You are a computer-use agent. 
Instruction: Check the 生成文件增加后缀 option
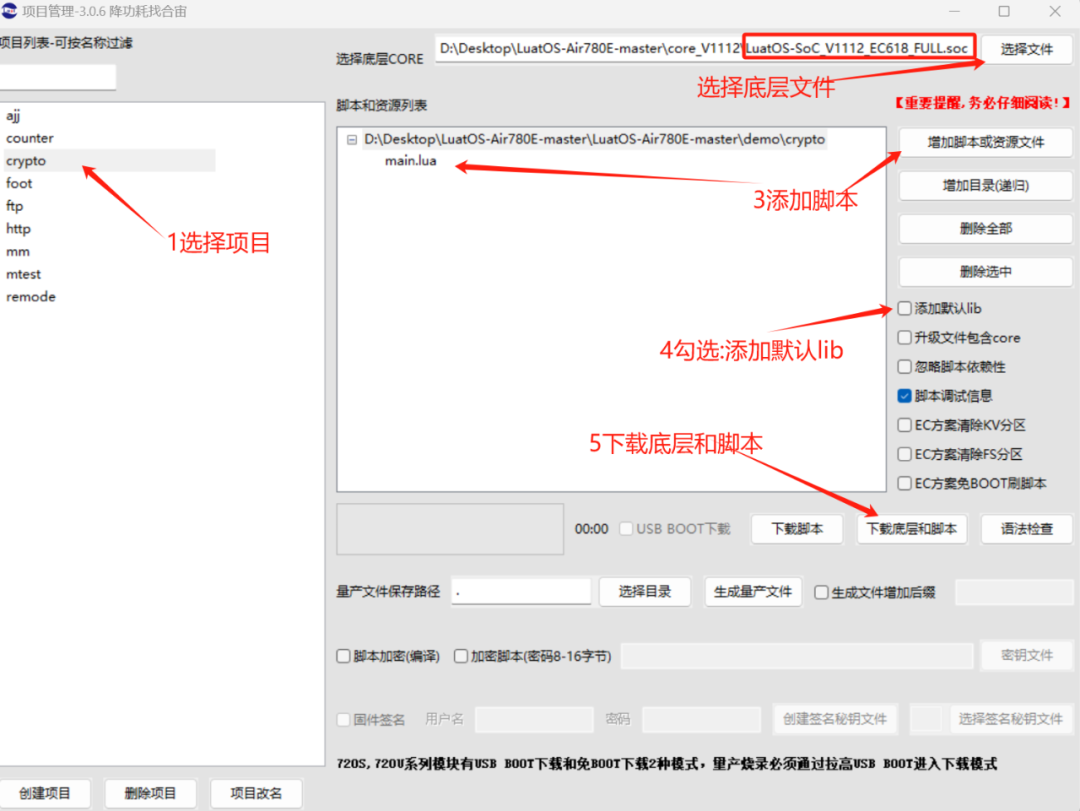pos(822,591)
